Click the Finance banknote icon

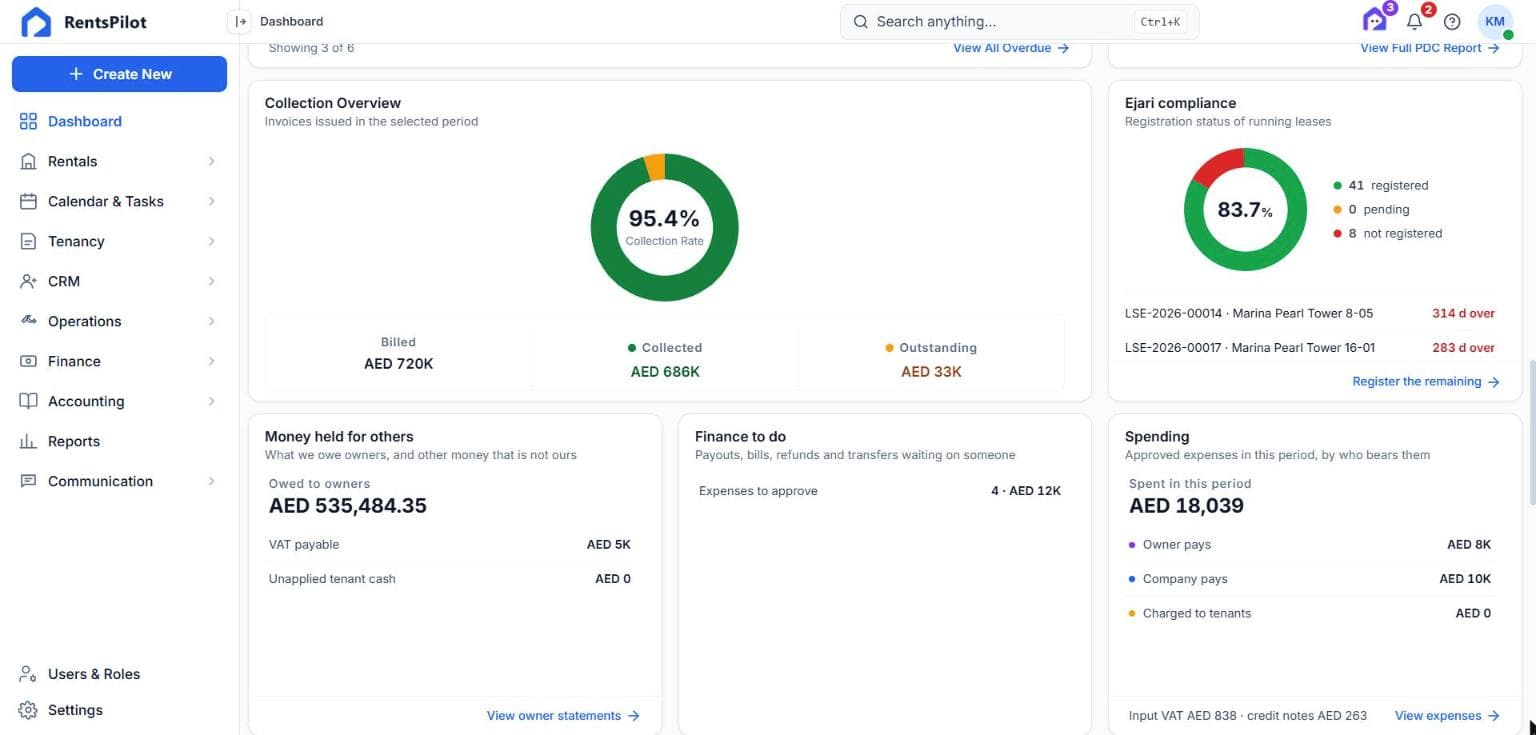(28, 361)
